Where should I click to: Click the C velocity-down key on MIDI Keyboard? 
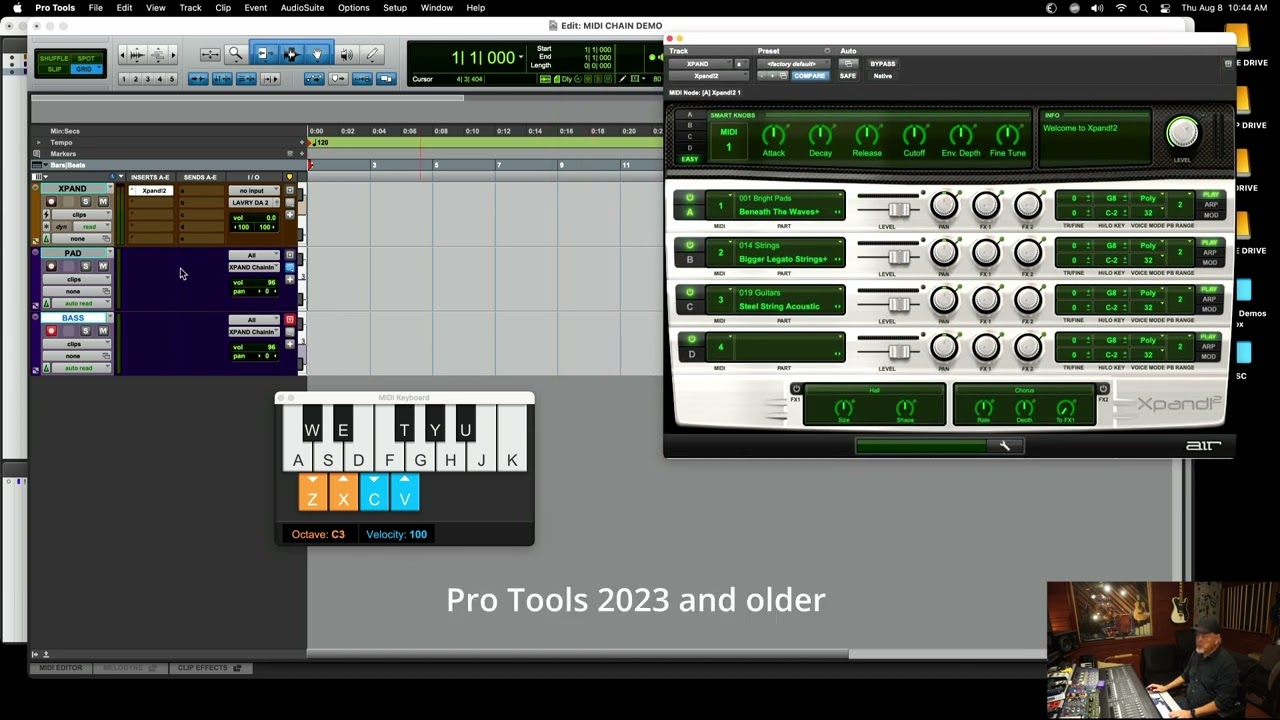(x=374, y=493)
